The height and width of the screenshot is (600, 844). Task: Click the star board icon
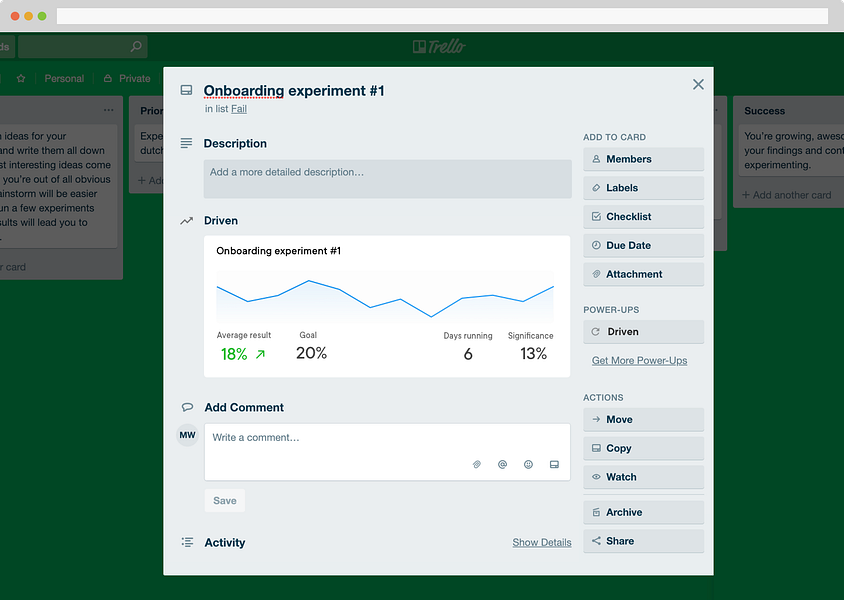[21, 79]
